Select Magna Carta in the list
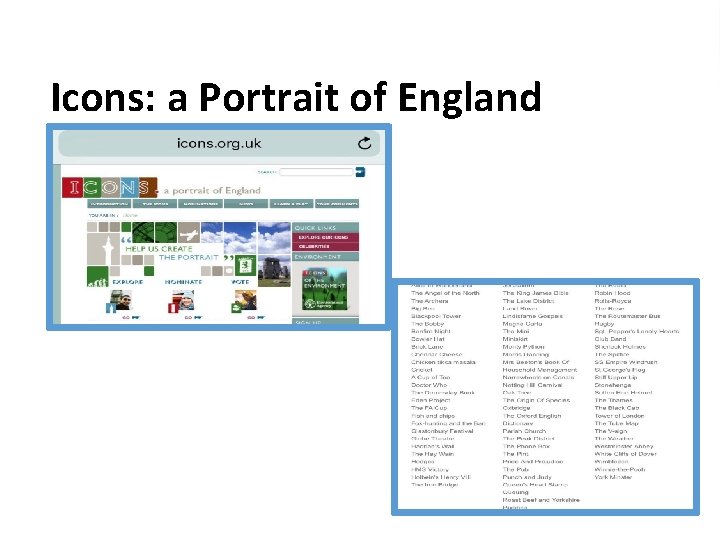 pyautogui.click(x=522, y=324)
